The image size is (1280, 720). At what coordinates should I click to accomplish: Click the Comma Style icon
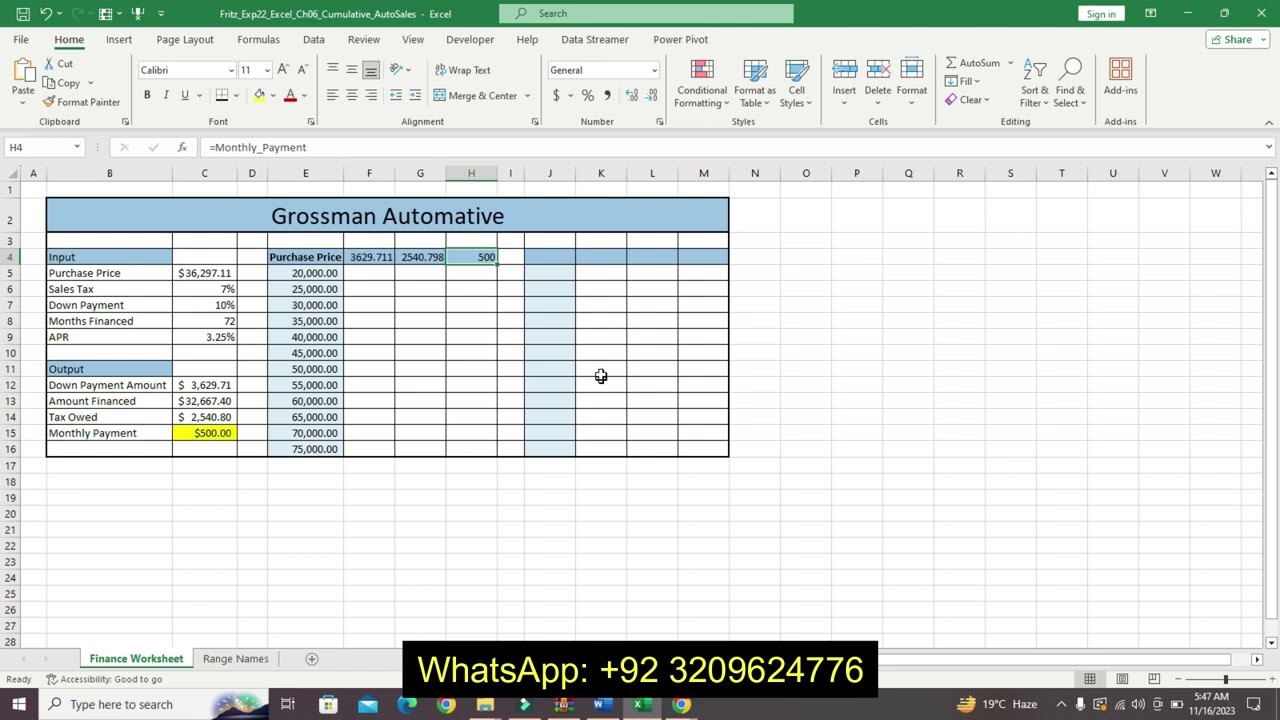pos(607,95)
